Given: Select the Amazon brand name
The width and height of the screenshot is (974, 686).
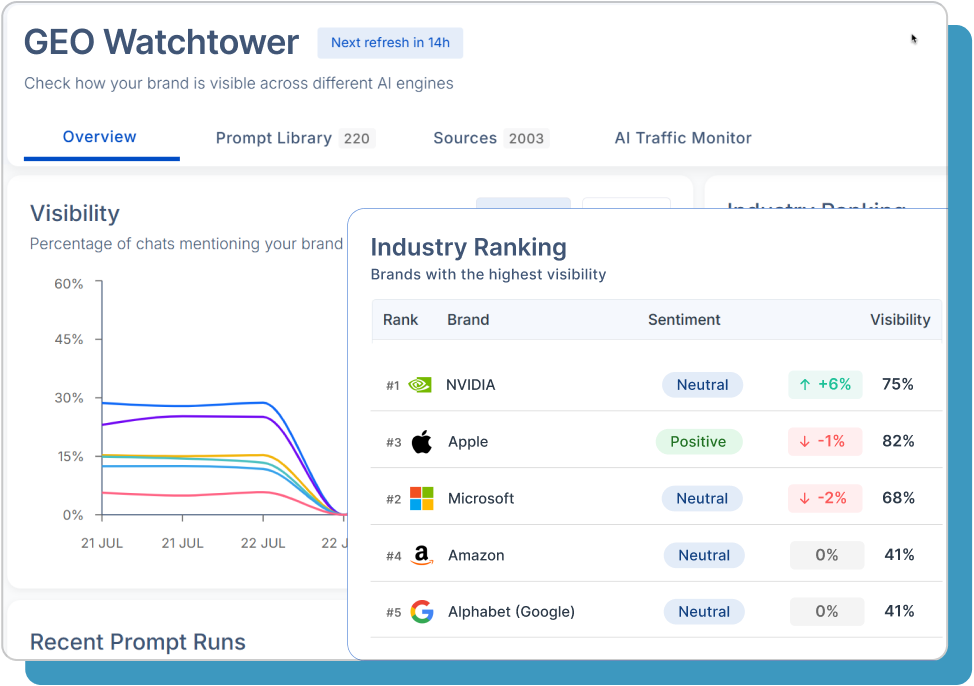Looking at the screenshot, I should (x=476, y=555).
